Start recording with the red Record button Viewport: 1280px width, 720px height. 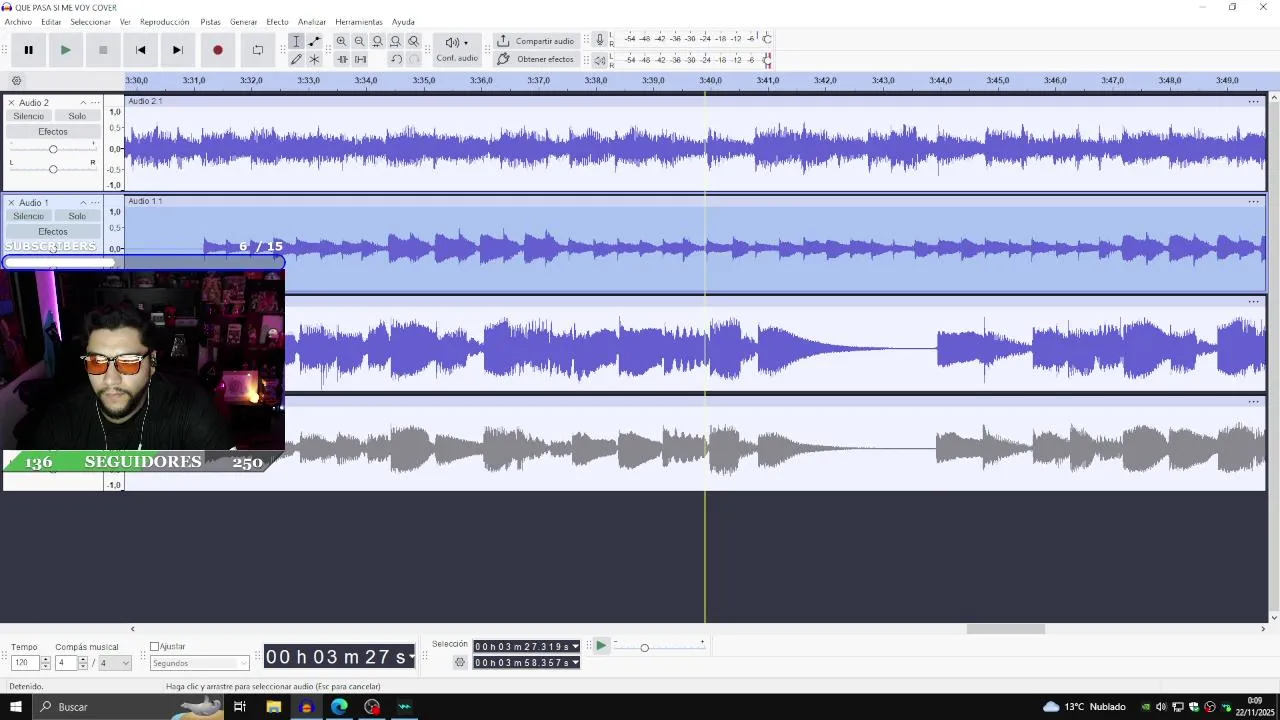pos(217,50)
